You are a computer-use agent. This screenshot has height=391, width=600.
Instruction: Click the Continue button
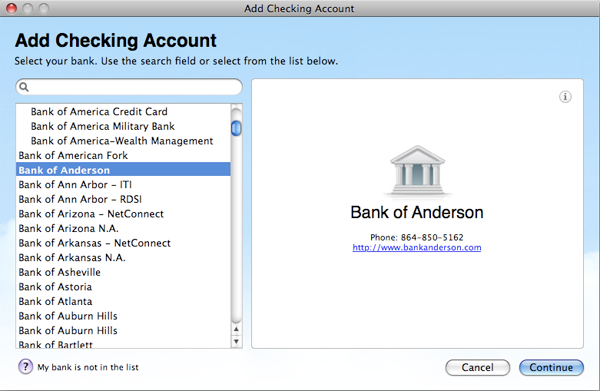[x=551, y=367]
